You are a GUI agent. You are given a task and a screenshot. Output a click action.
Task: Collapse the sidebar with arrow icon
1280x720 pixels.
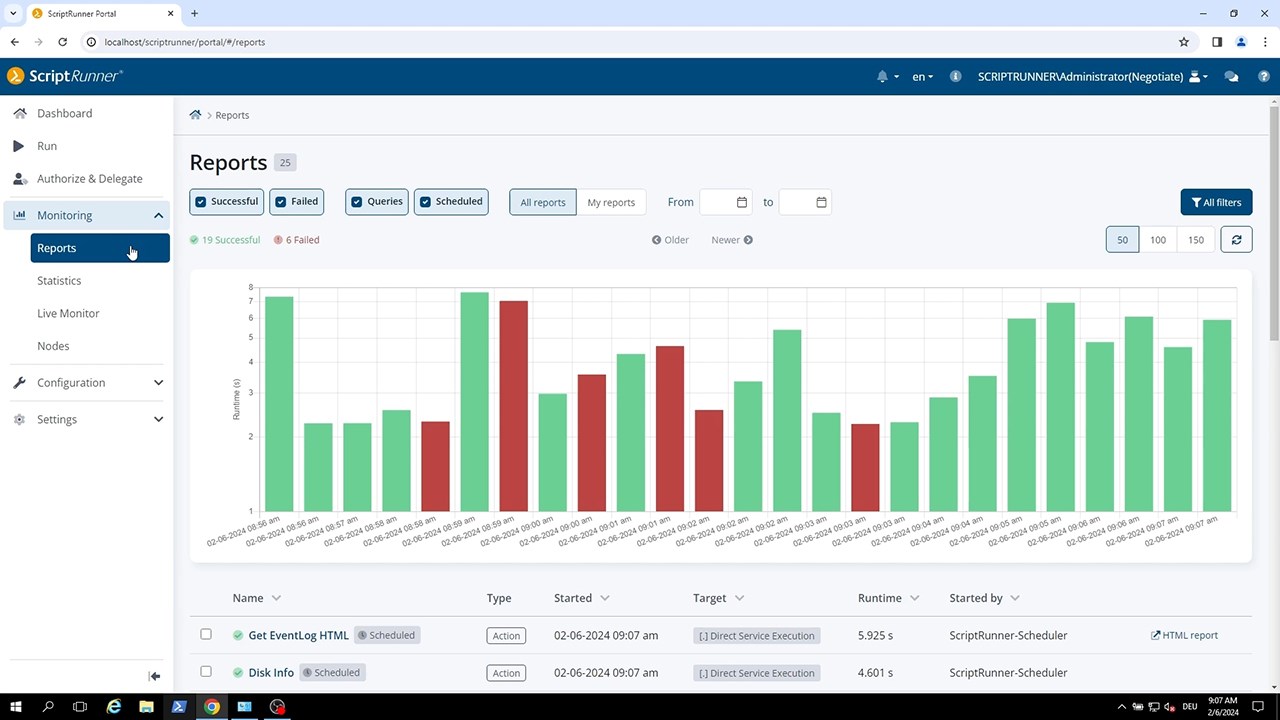point(154,676)
